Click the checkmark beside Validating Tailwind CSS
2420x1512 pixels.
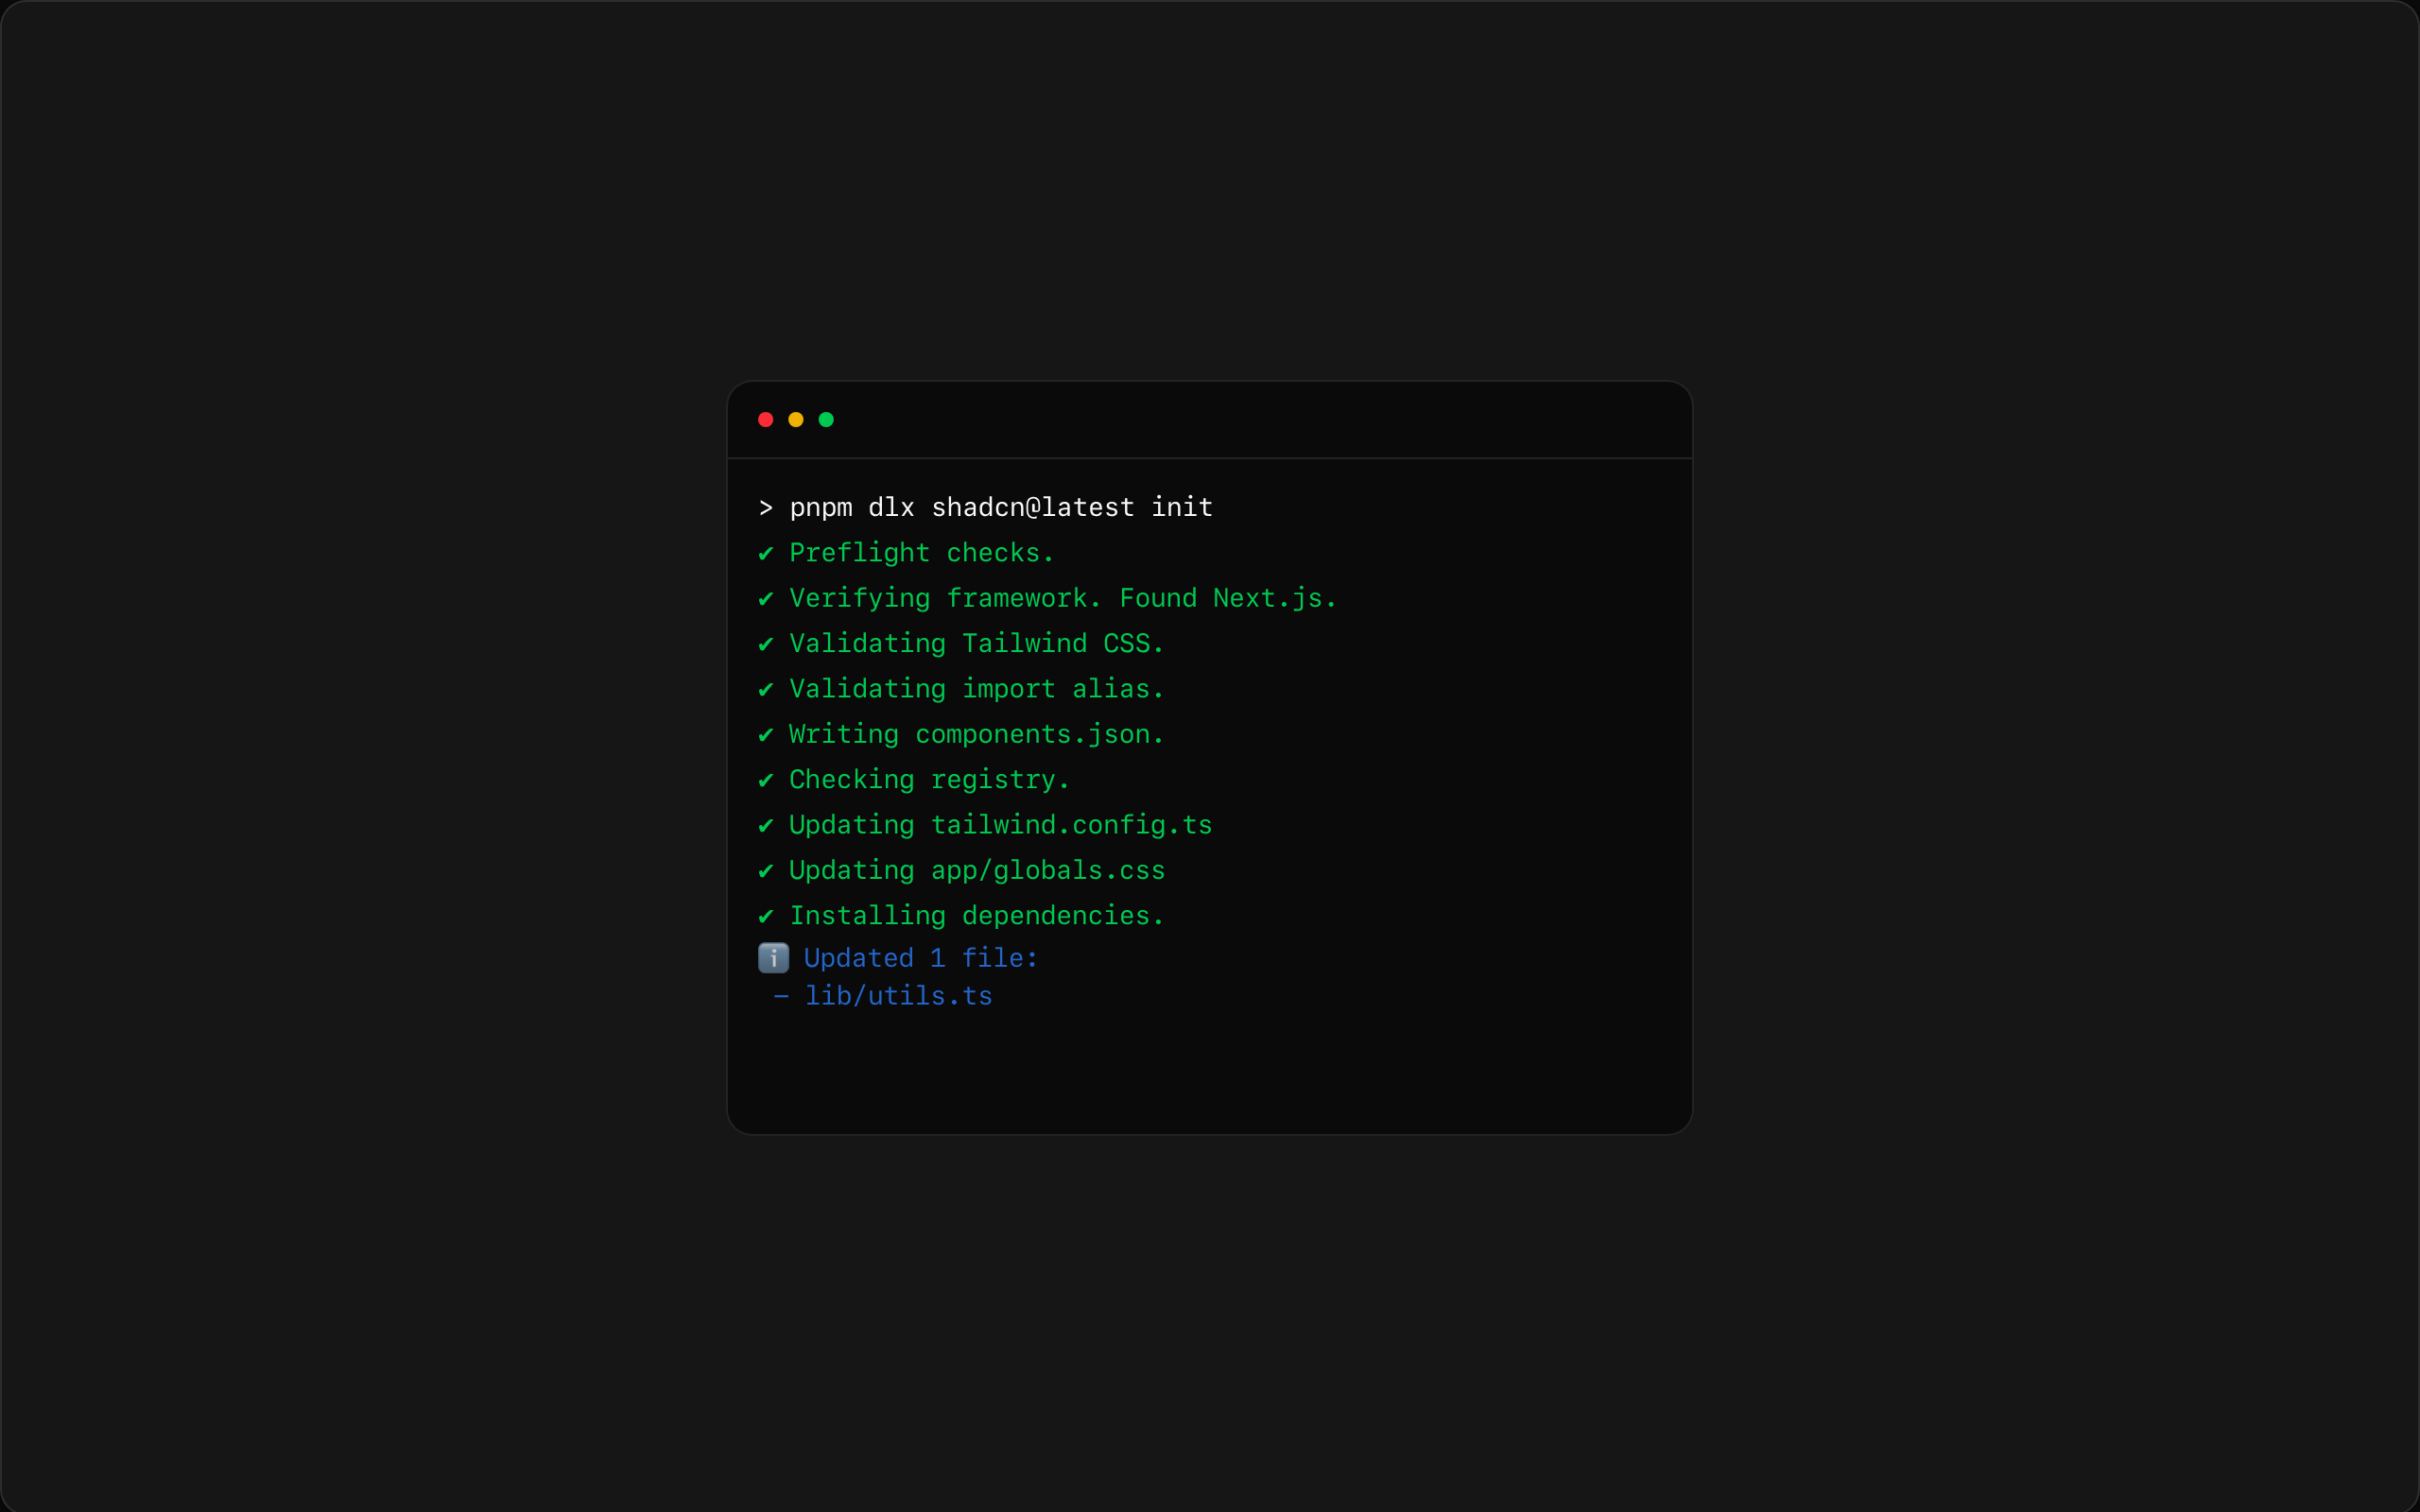pyautogui.click(x=766, y=644)
